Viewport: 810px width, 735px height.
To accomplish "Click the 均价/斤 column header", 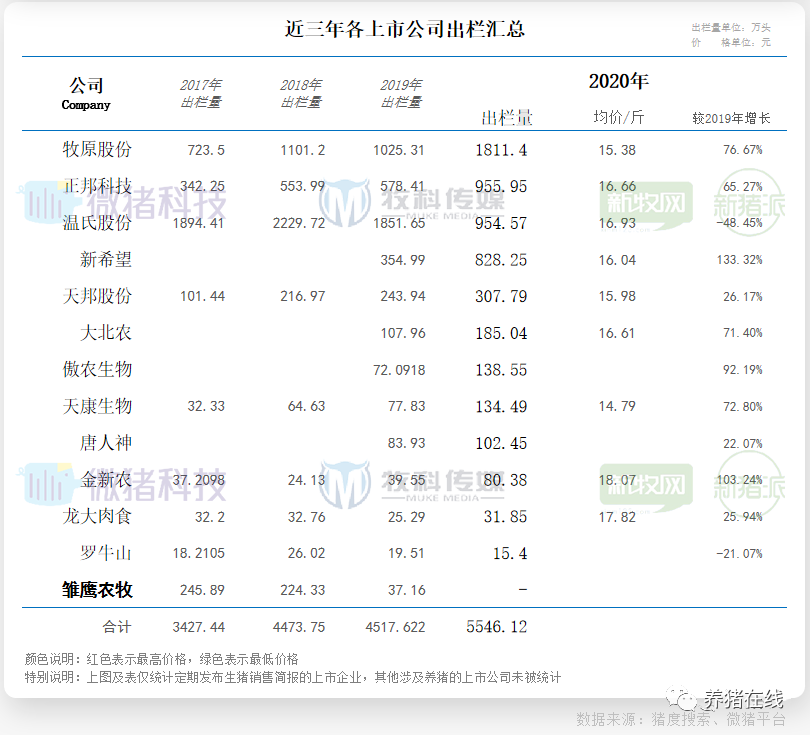I will click(618, 118).
